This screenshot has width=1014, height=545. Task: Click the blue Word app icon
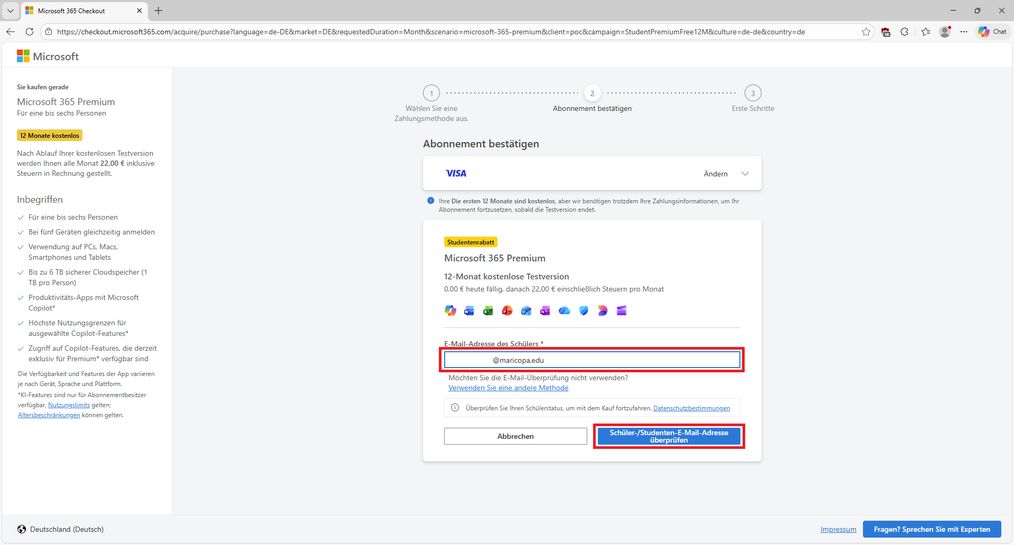pyautogui.click(x=469, y=310)
